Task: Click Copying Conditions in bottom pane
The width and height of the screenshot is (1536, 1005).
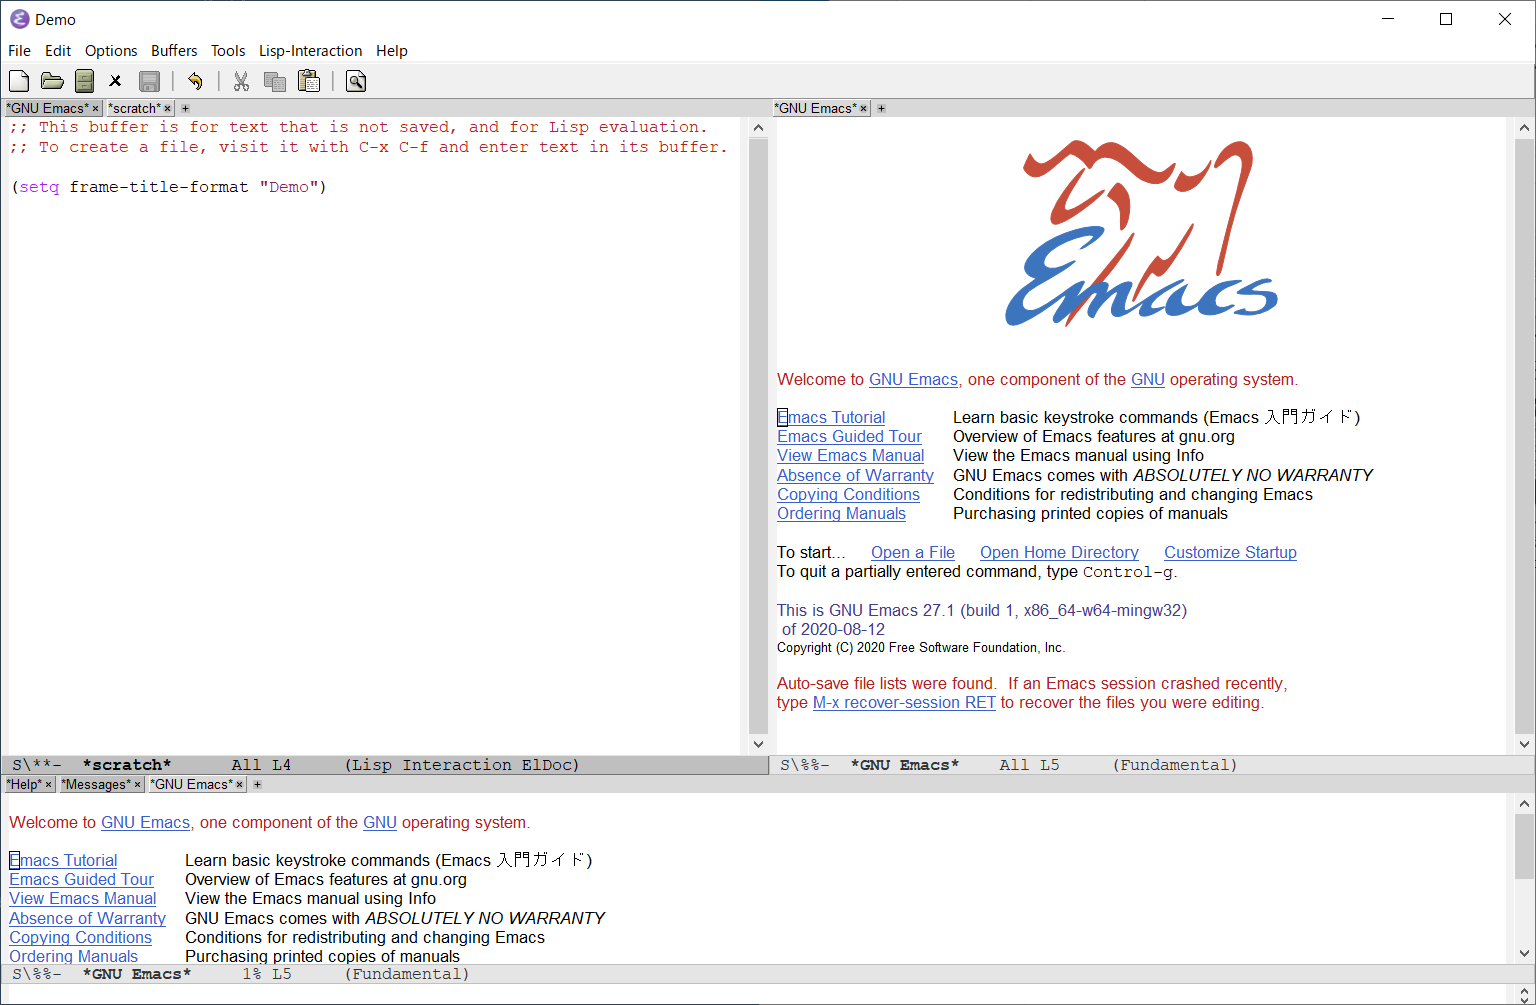Action: (x=80, y=938)
